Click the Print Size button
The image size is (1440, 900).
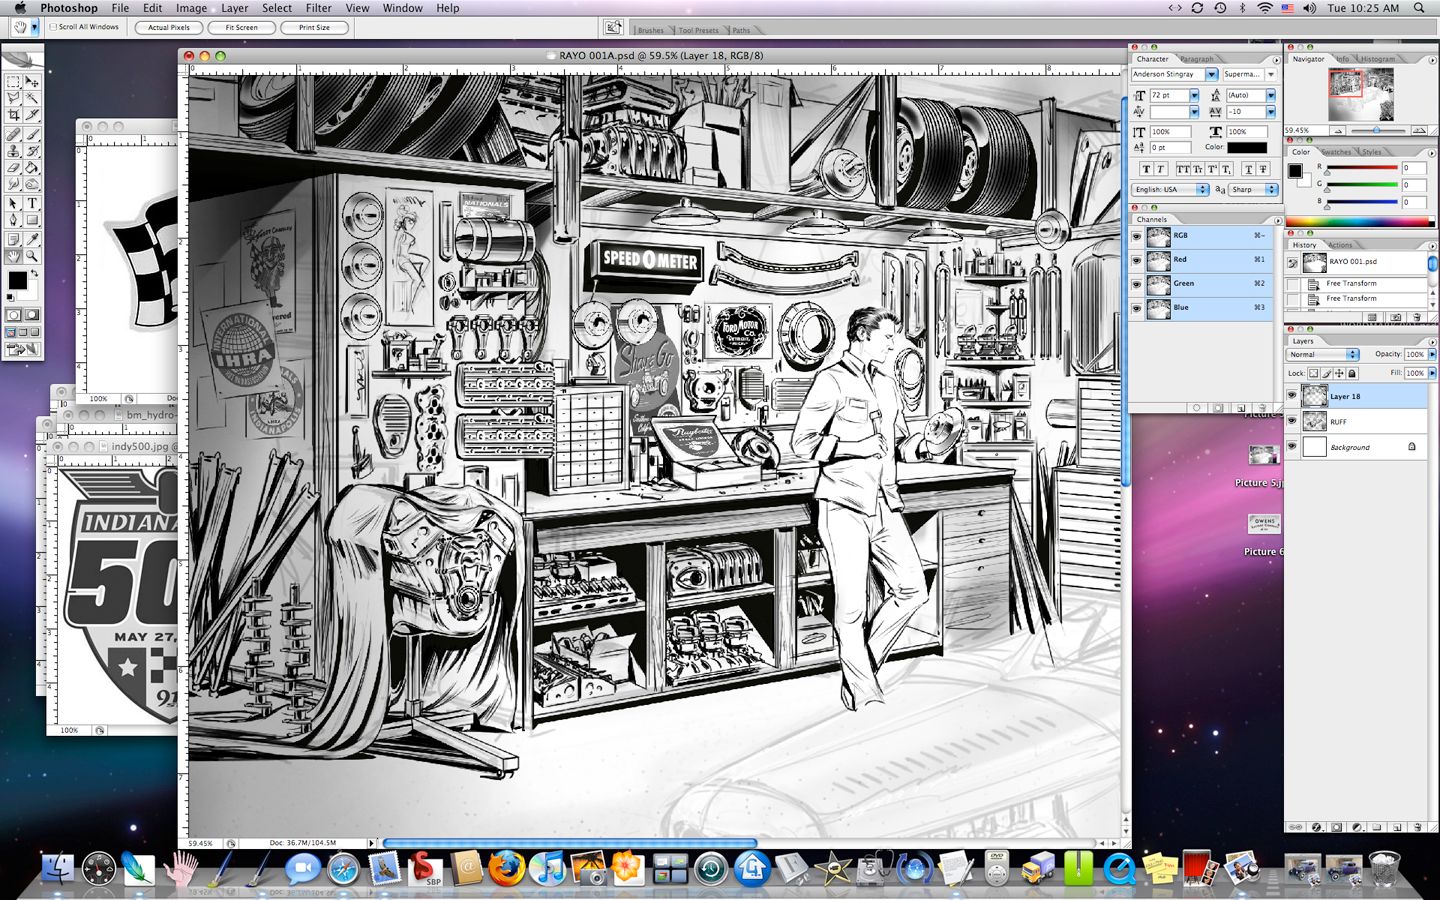(x=314, y=28)
